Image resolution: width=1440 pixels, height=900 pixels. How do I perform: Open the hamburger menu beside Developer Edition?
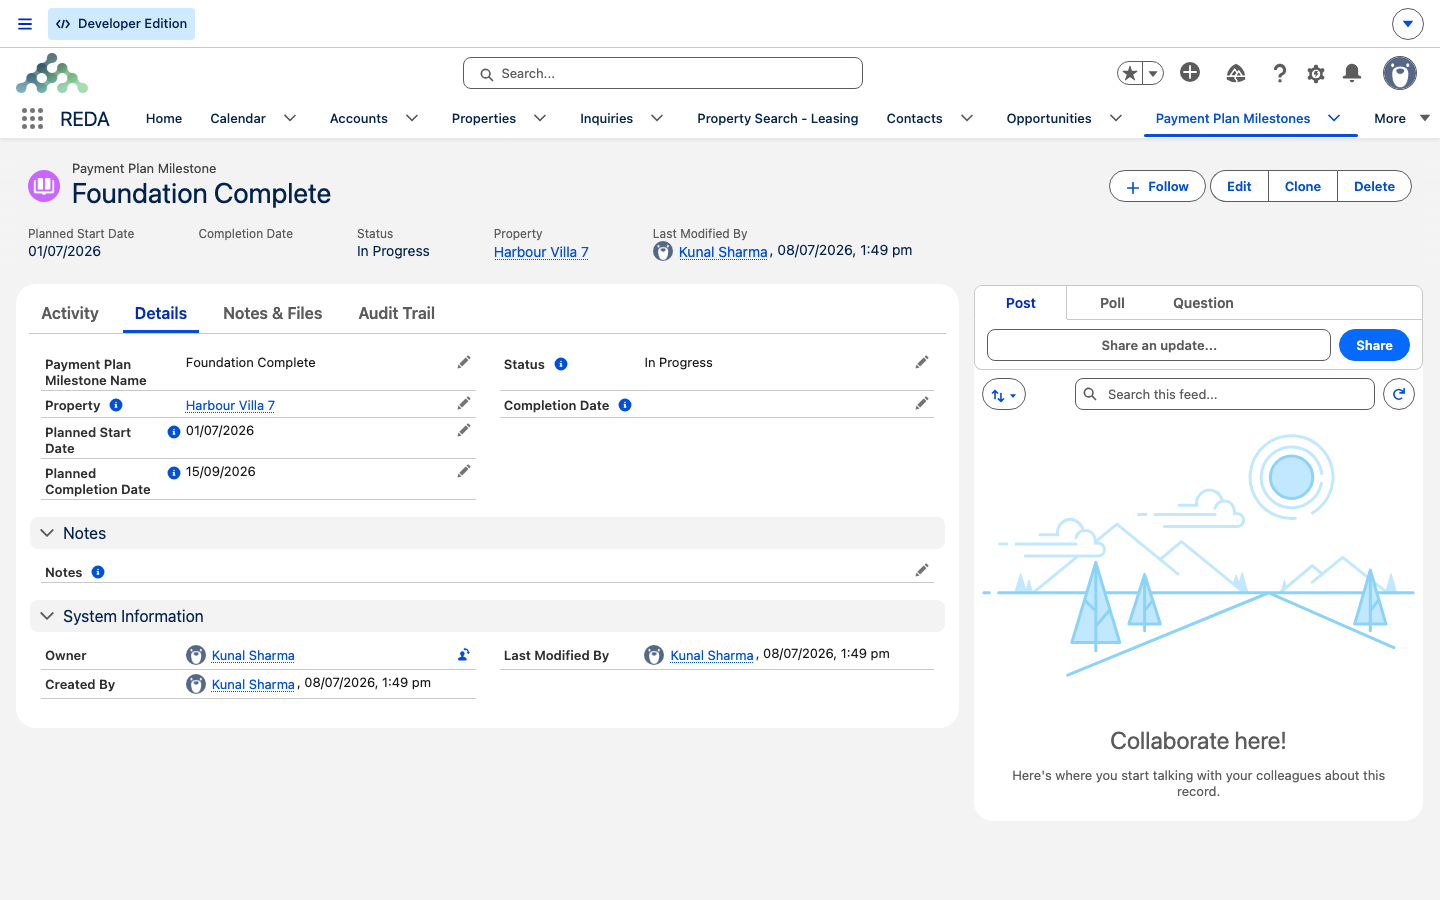click(25, 24)
